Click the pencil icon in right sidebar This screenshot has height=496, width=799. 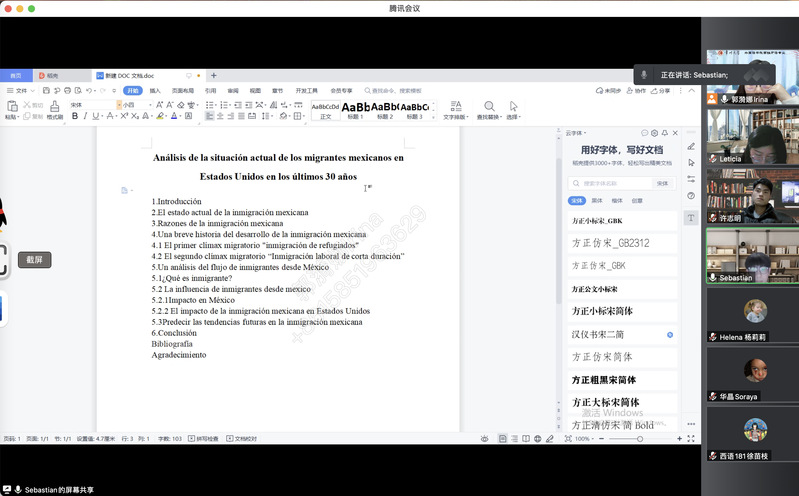point(691,146)
